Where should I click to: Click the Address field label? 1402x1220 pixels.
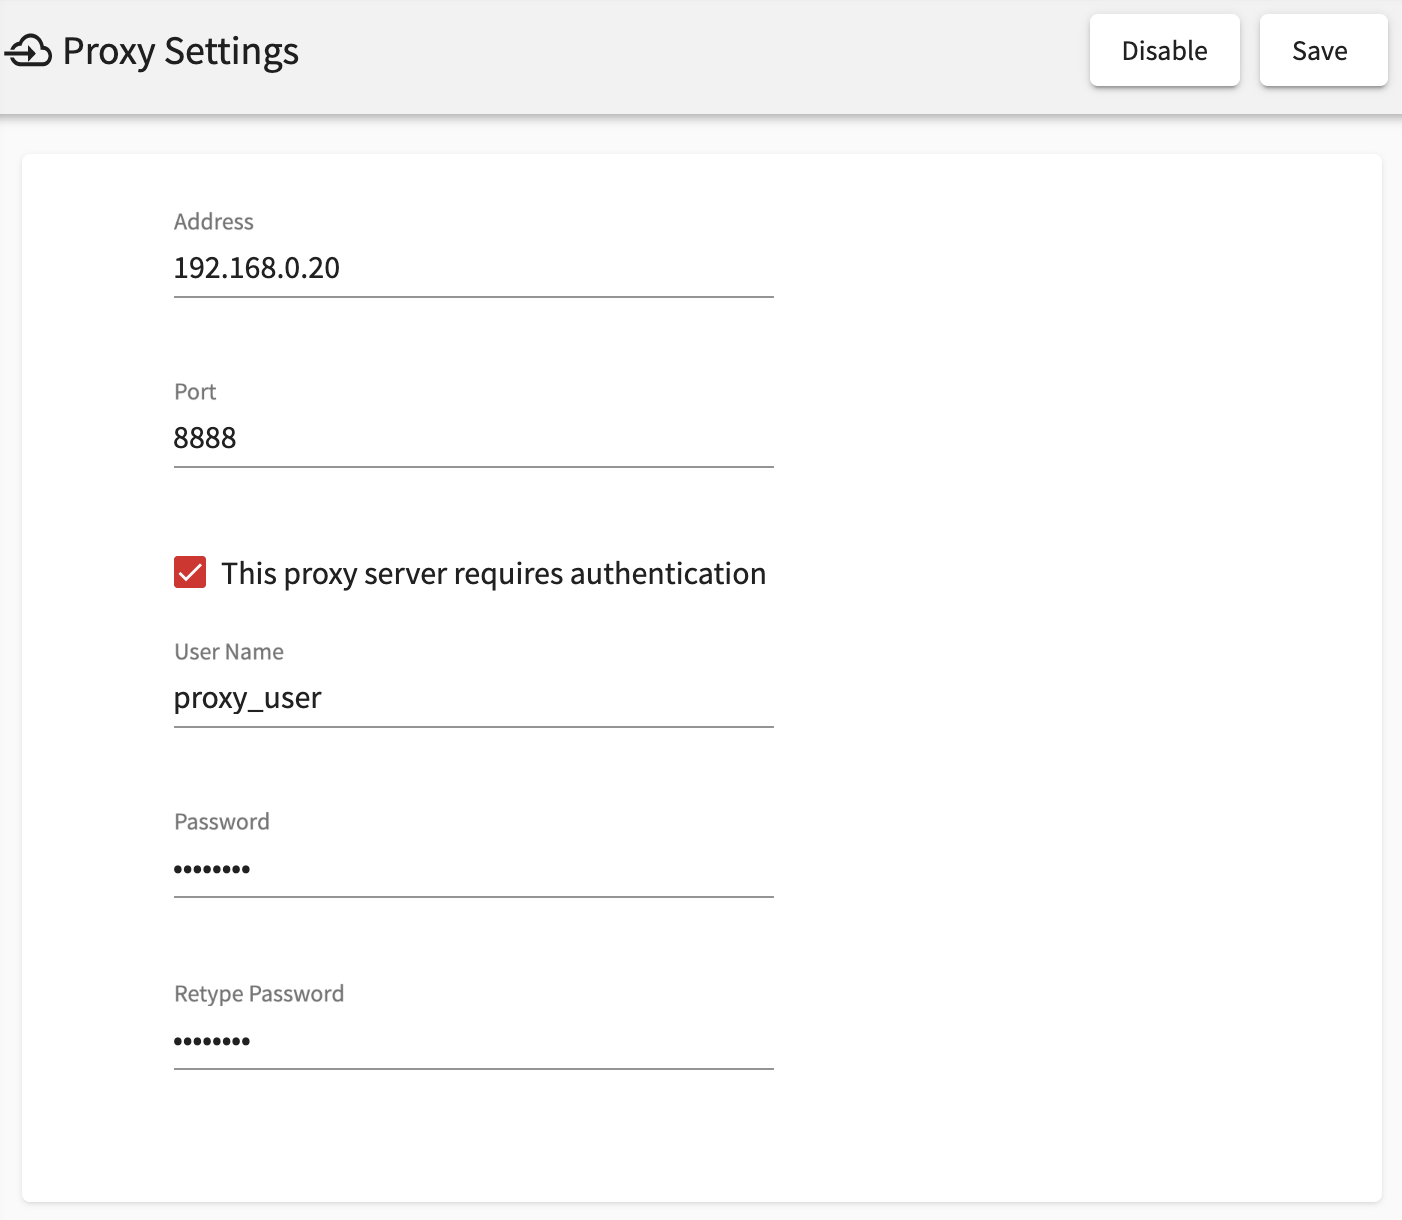tap(214, 222)
